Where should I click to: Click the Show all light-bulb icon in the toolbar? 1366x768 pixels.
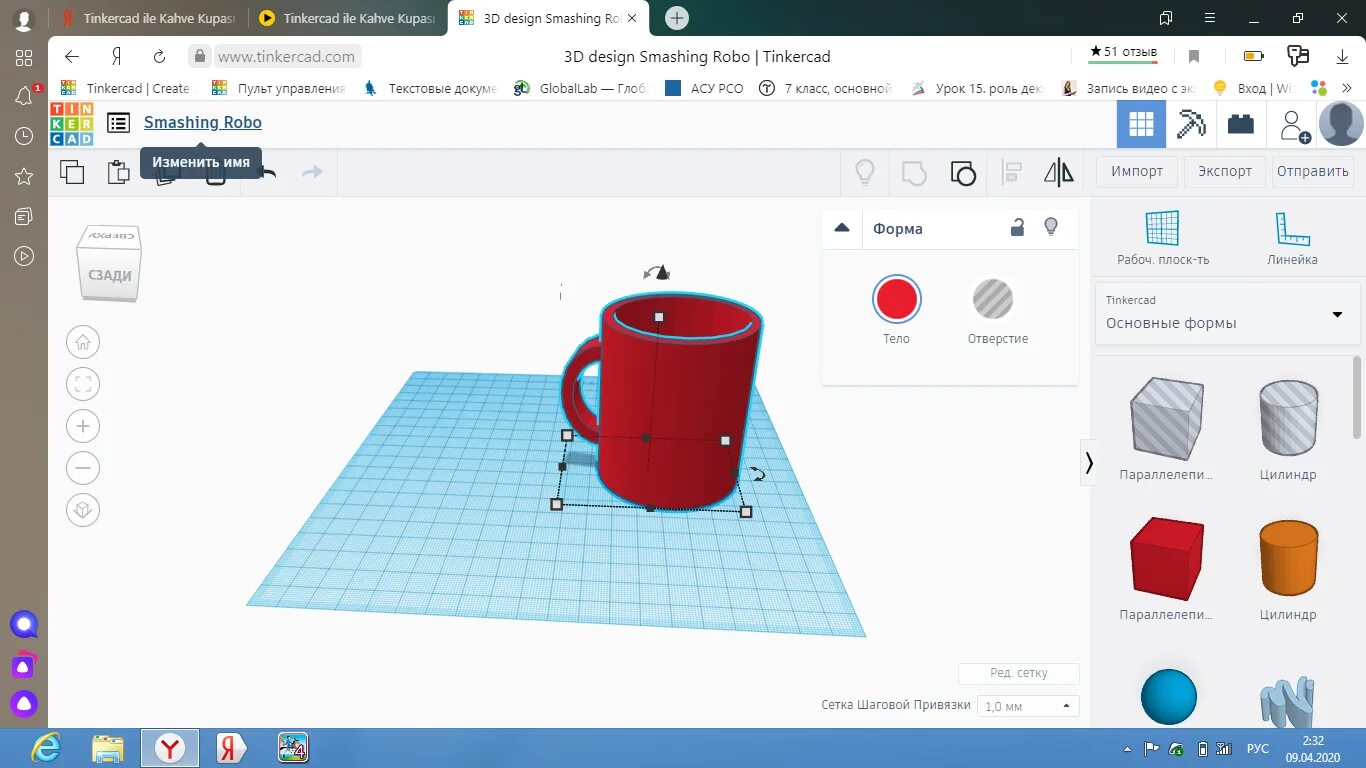pyautogui.click(x=865, y=172)
